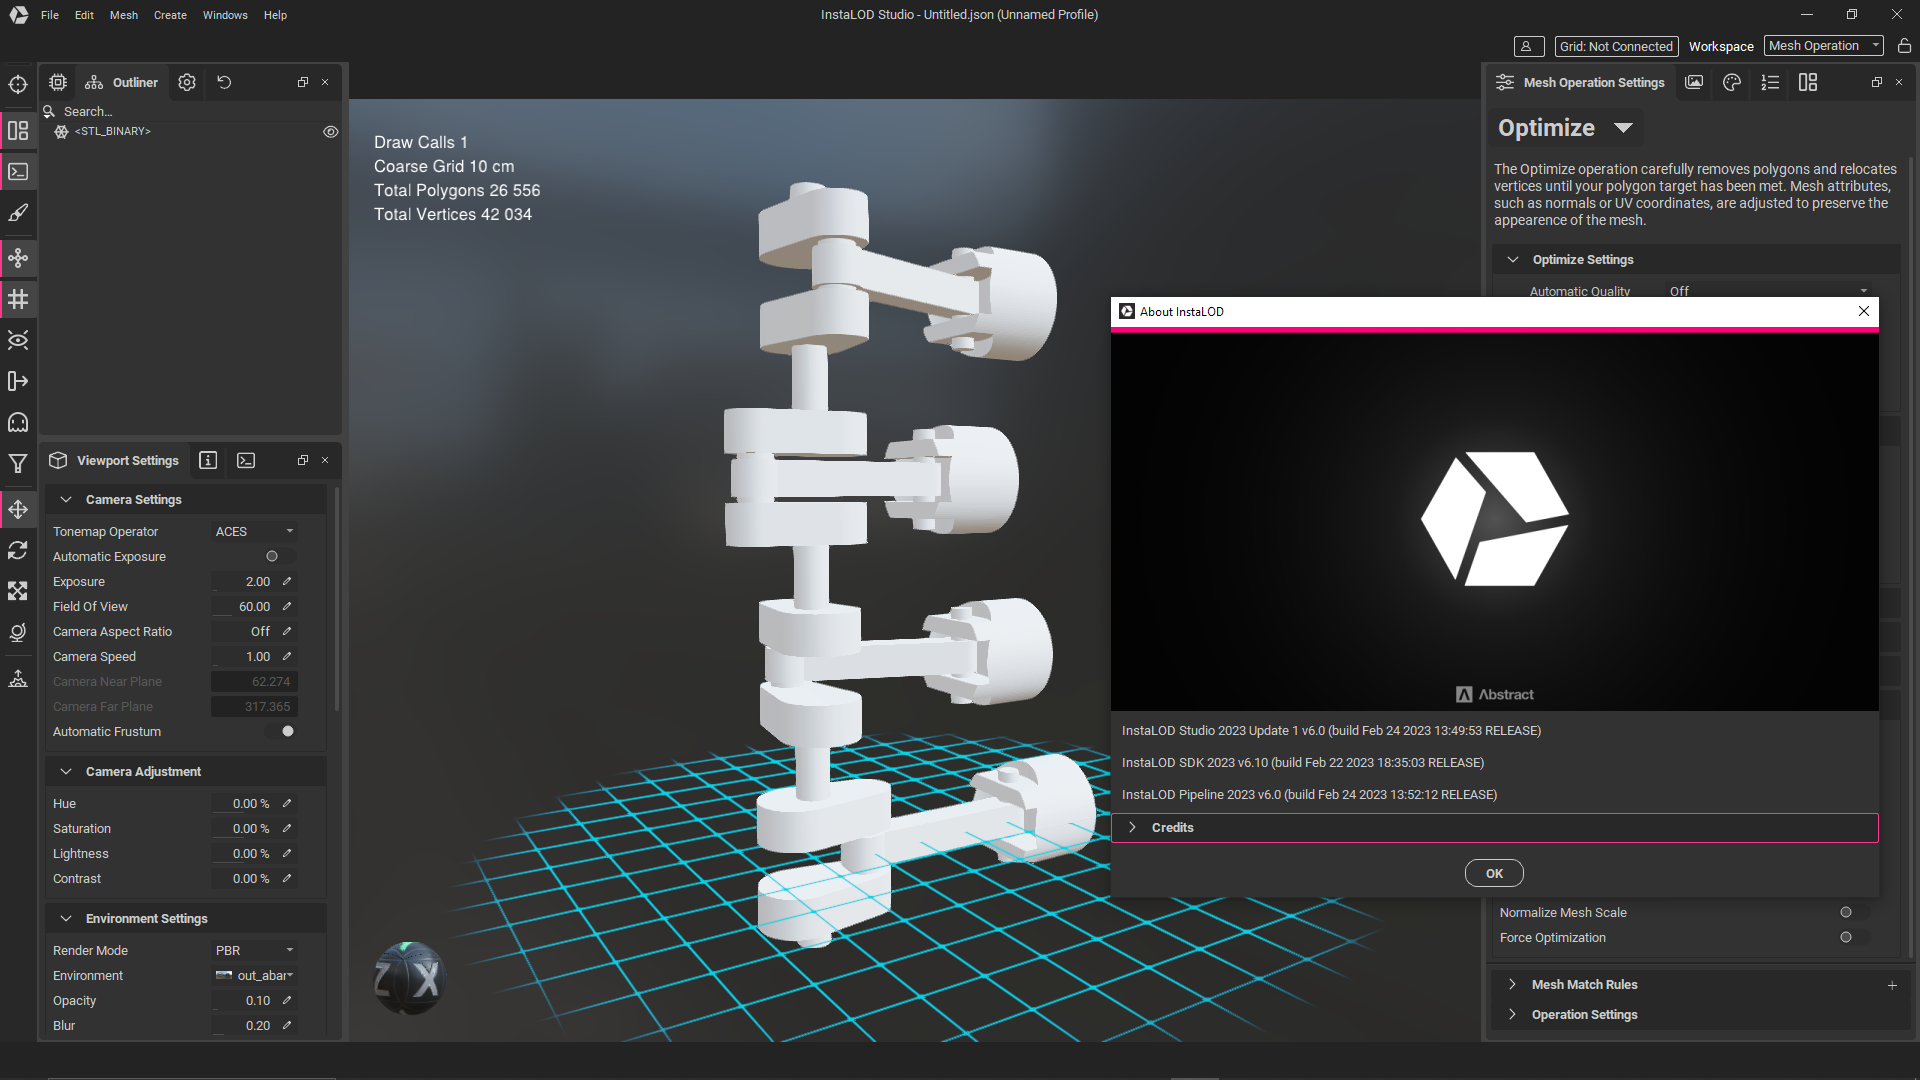This screenshot has width=1920, height=1080.
Task: Click the eye focus icon in left sidebar
Action: (18, 340)
